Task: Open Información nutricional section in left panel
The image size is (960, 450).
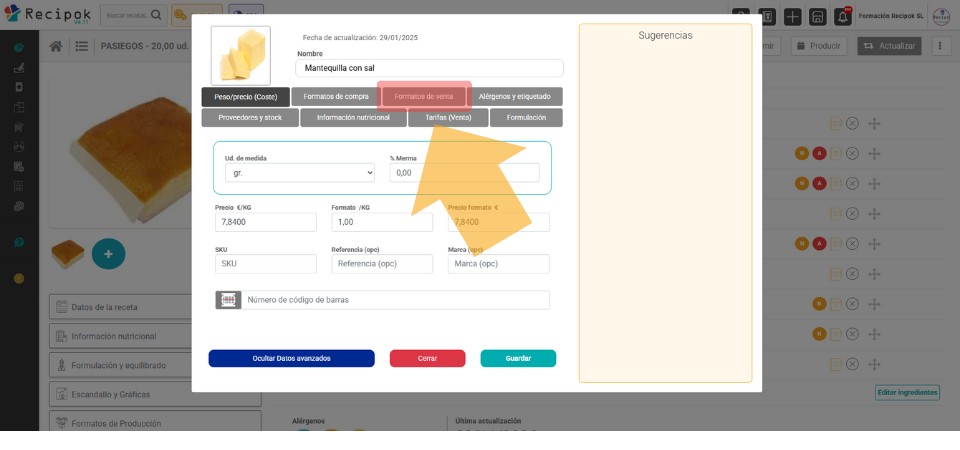Action: click(x=155, y=336)
